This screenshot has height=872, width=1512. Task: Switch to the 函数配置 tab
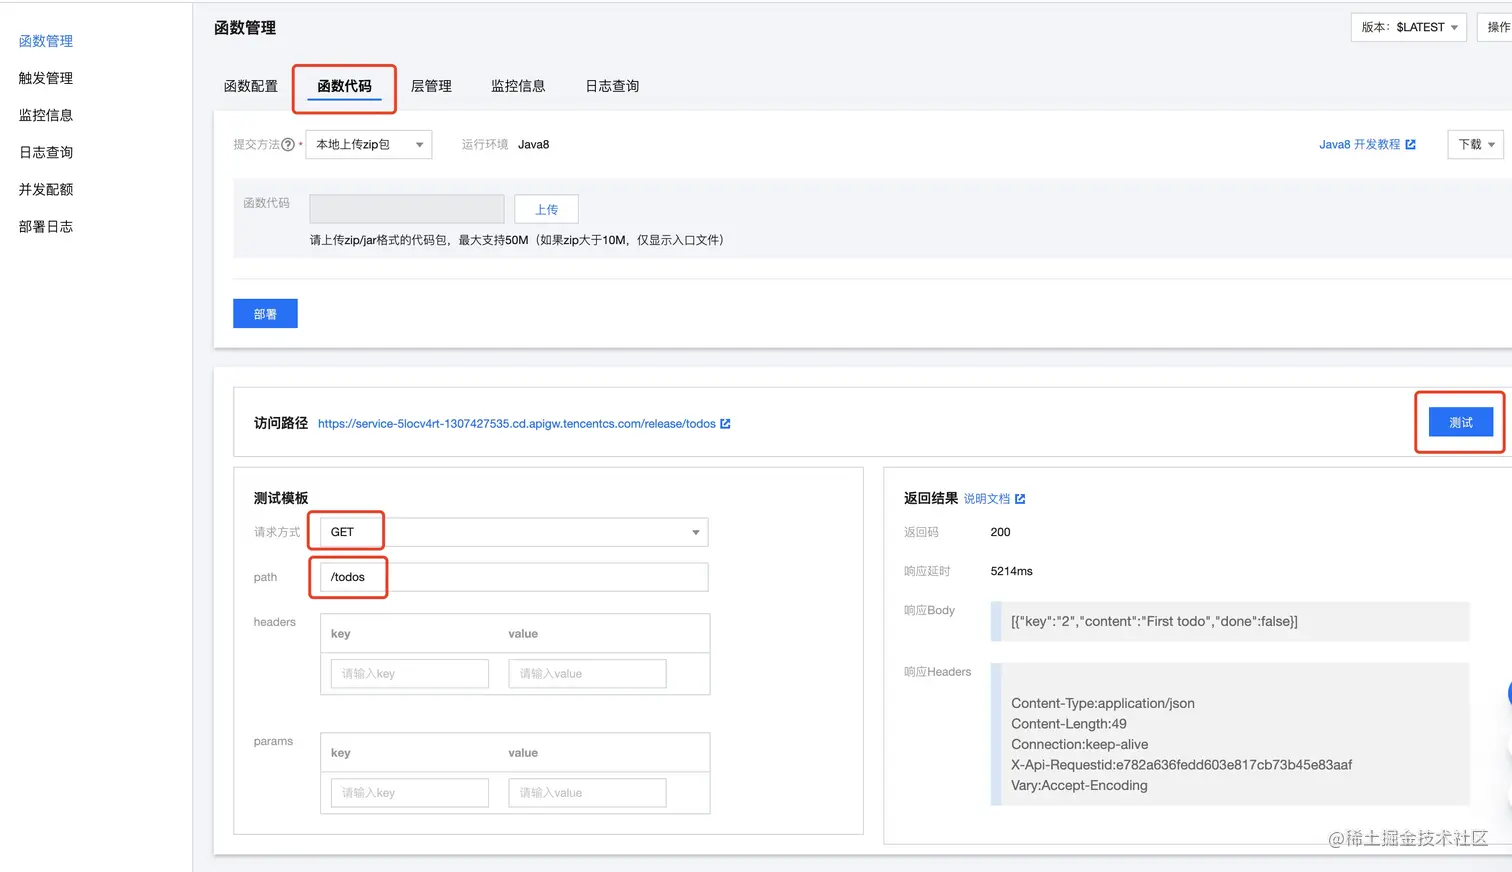coord(251,86)
